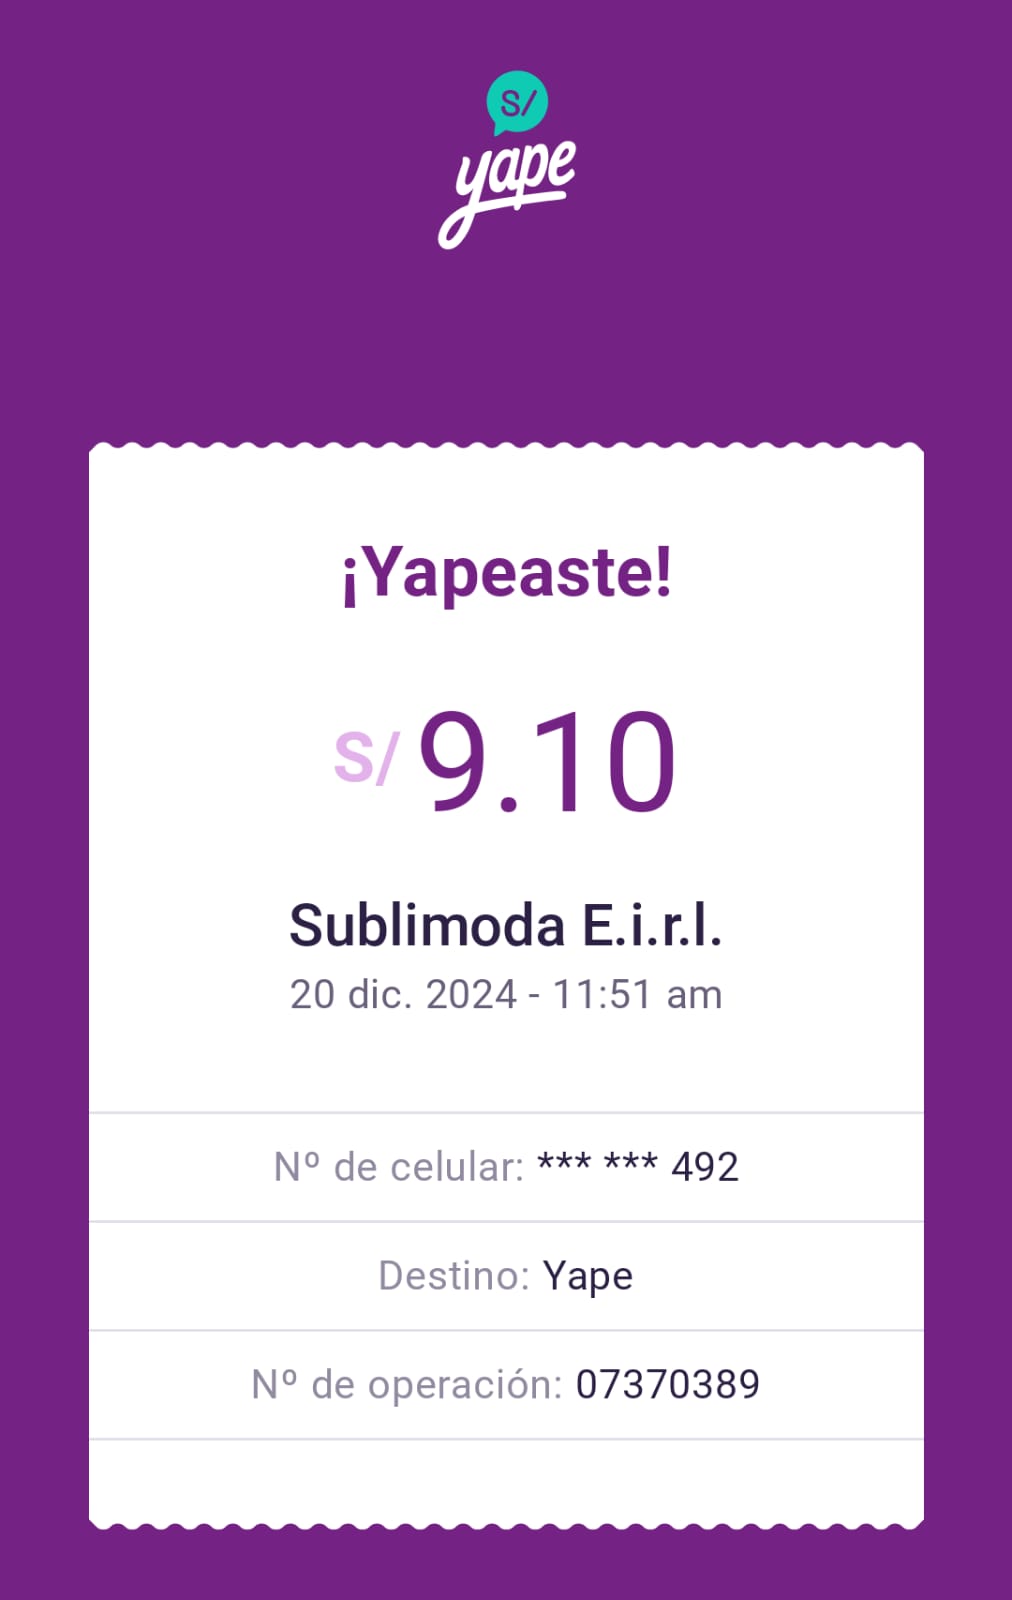Click the letter E in E.i.r.l.
Viewport: 1012px width, 1600px height.
(x=598, y=926)
